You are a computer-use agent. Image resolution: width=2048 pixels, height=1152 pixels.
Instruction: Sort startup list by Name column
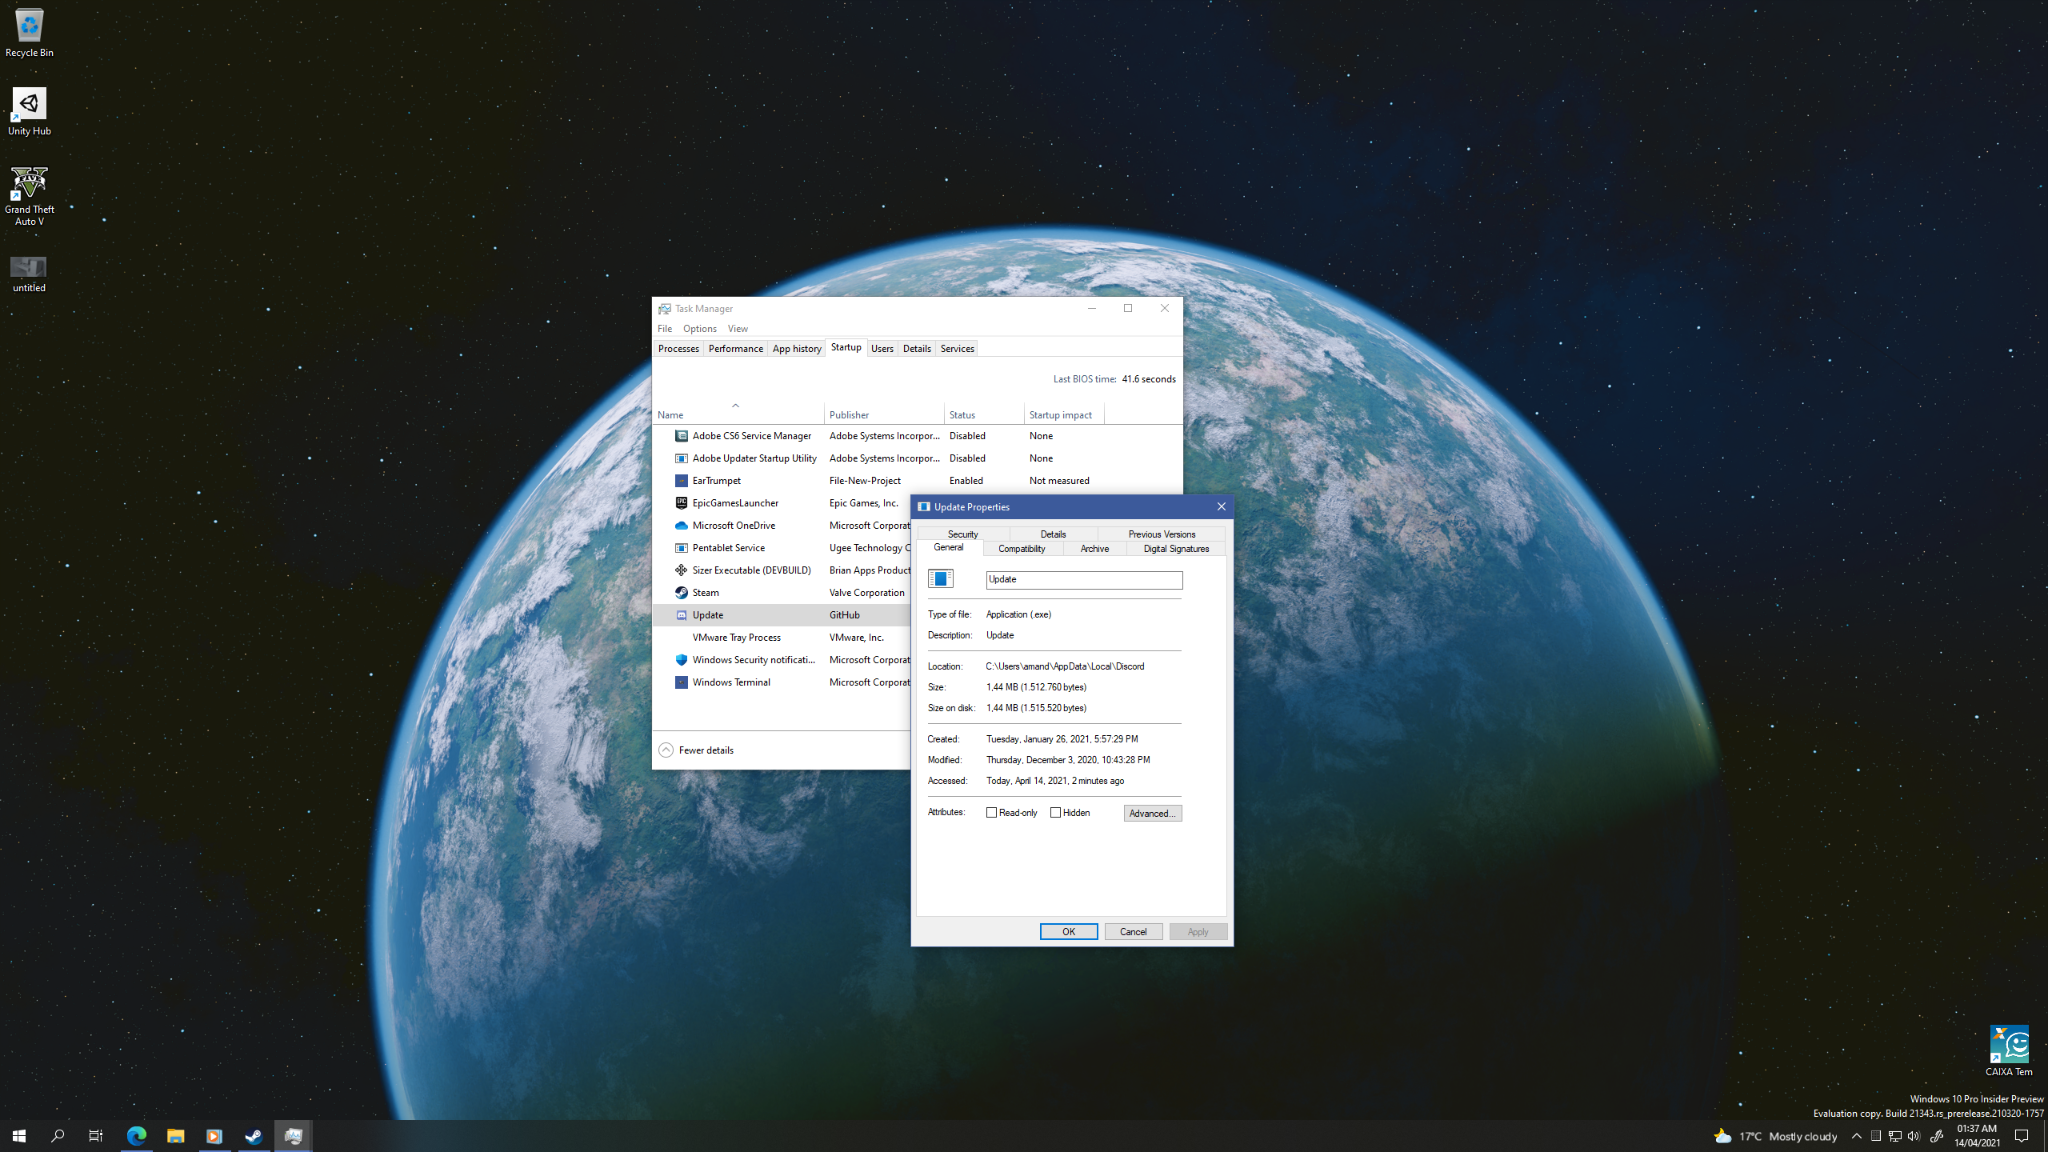[x=738, y=414]
